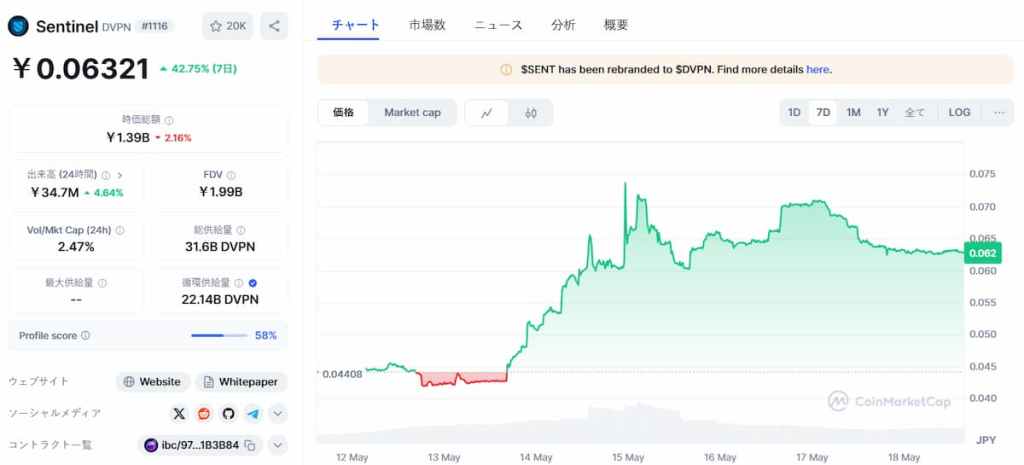The width and height of the screenshot is (1024, 465).
Task: Click the blue verified badge near 循環供給量
Action: click(253, 283)
